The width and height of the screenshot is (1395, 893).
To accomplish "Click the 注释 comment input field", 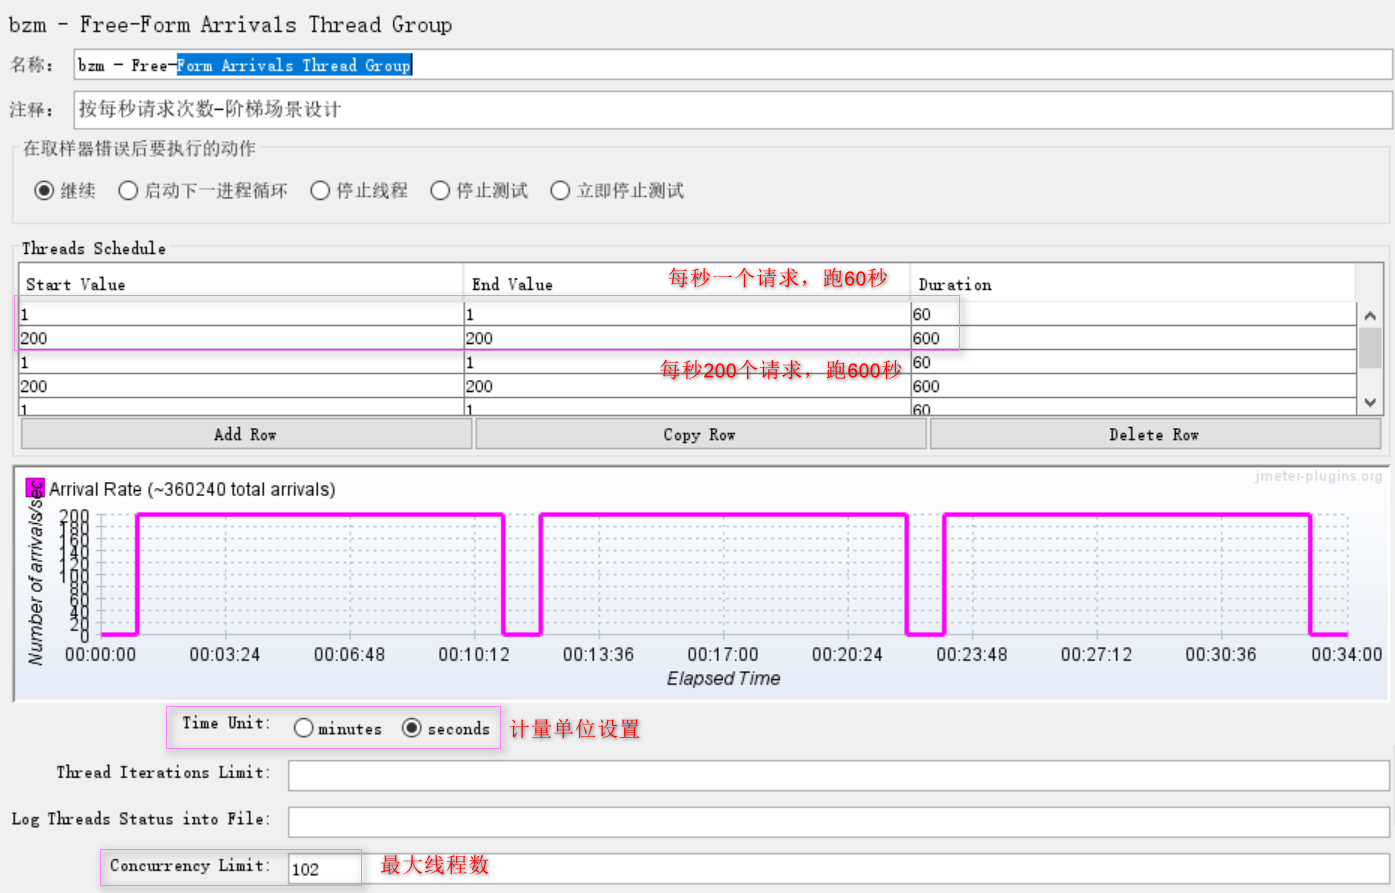I will (x=733, y=109).
